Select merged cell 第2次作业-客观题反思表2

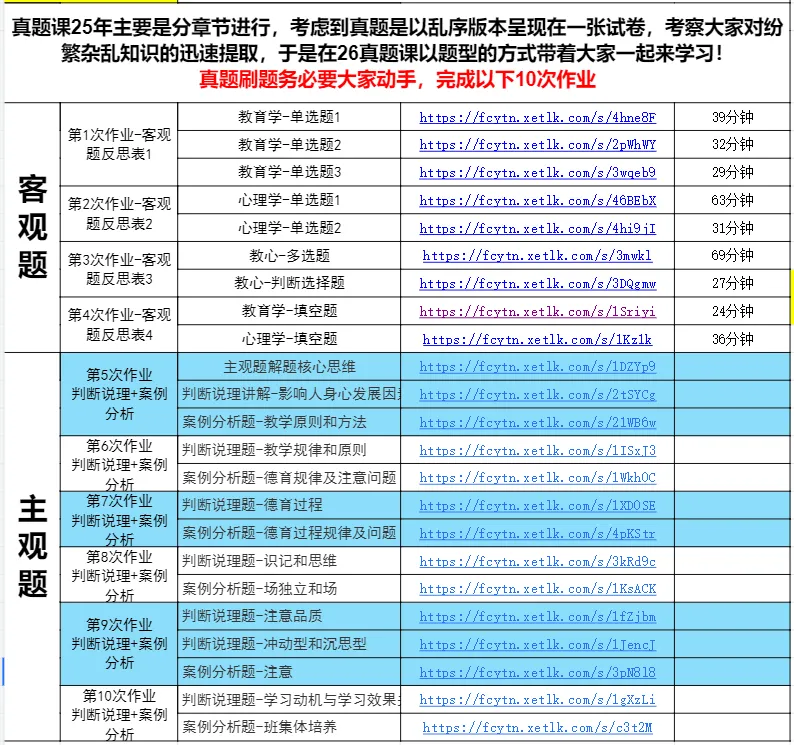pos(119,214)
